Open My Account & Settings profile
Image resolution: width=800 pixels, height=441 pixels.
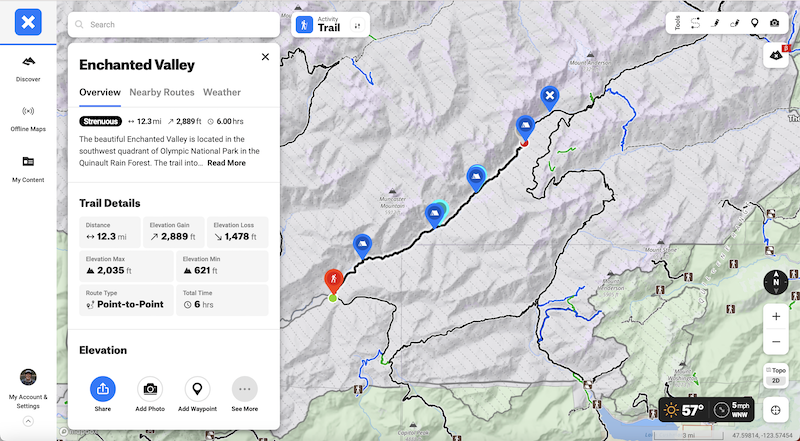[28, 388]
